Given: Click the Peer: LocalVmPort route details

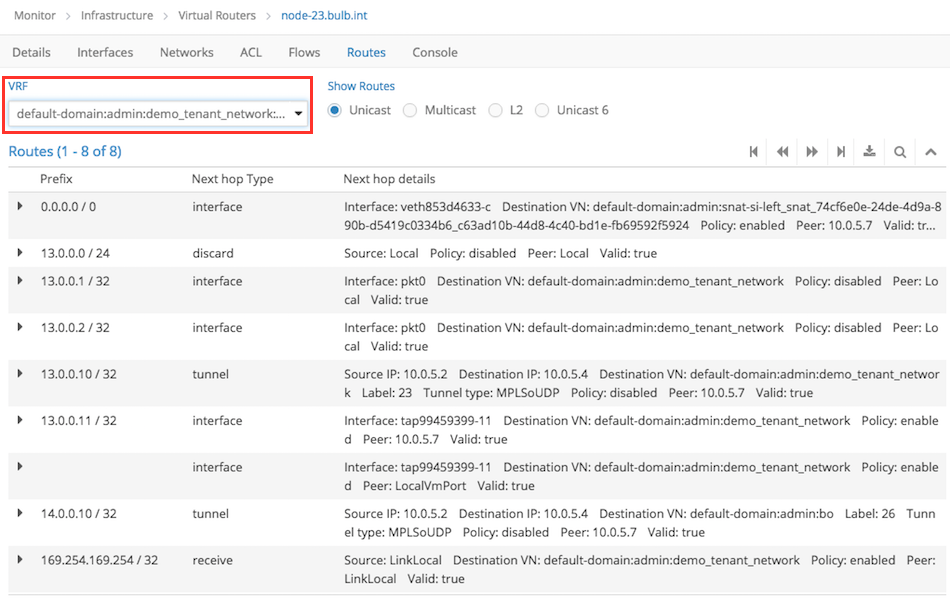Looking at the screenshot, I should click(x=642, y=476).
